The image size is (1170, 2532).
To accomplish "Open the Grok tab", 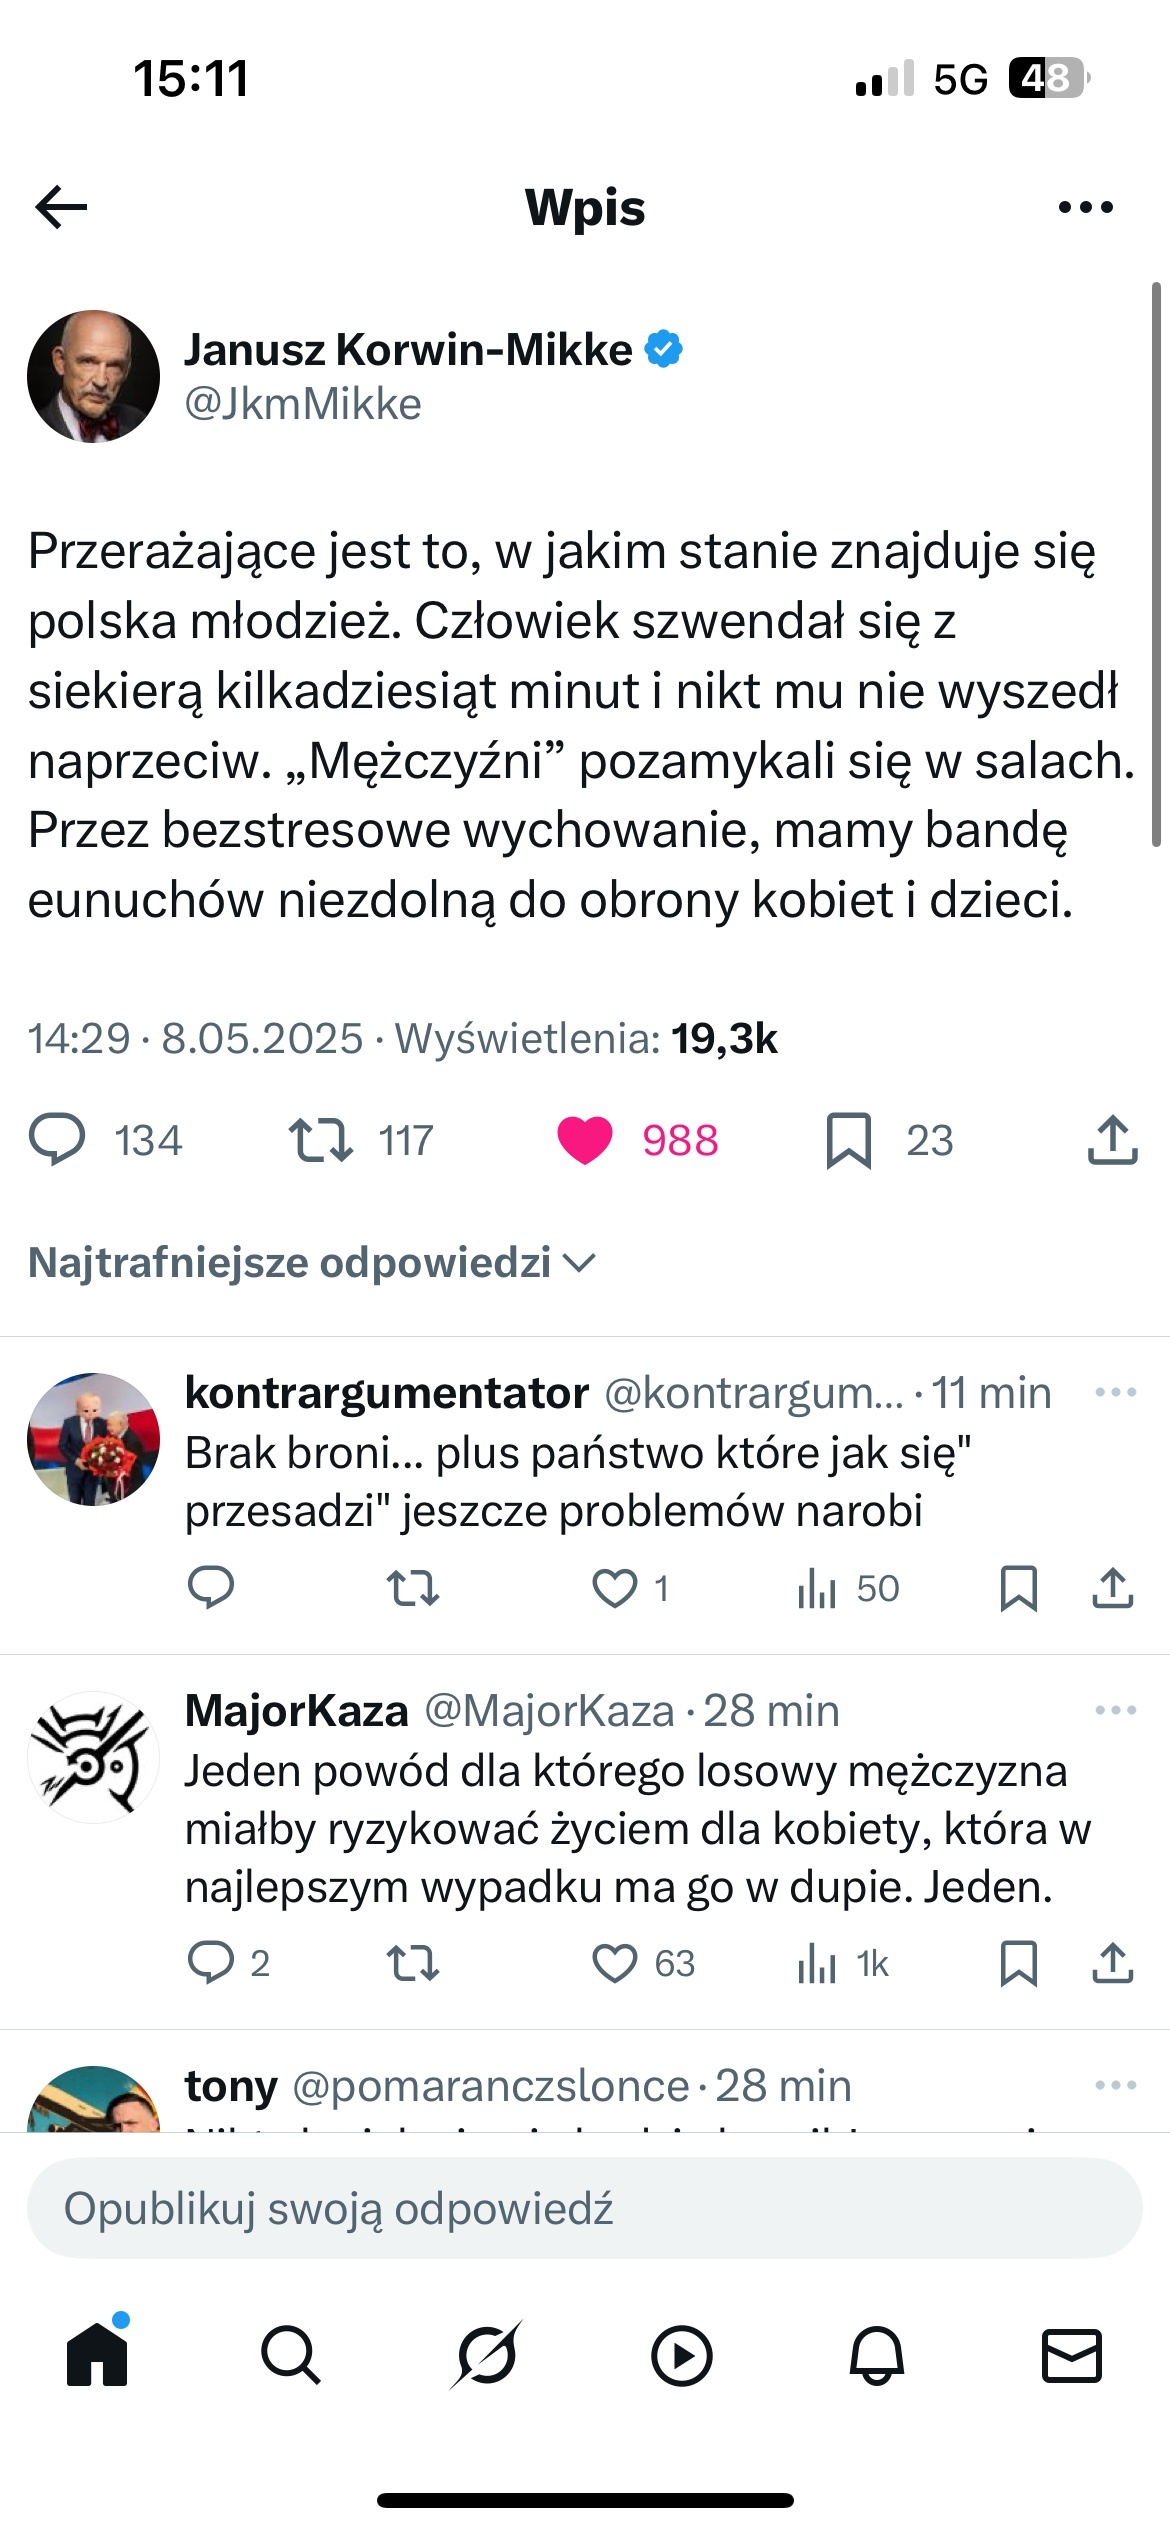I will click(x=486, y=2356).
